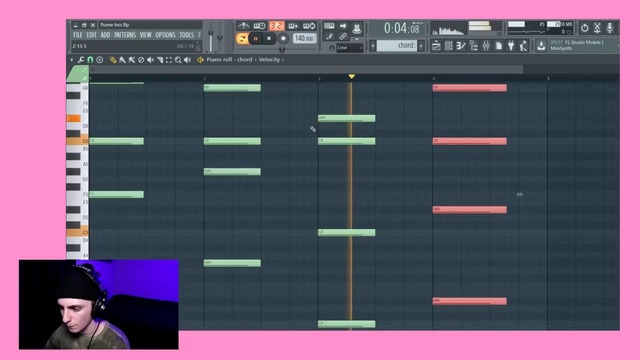Toggle overdub blend recording
The image size is (640, 360).
coord(293,26)
